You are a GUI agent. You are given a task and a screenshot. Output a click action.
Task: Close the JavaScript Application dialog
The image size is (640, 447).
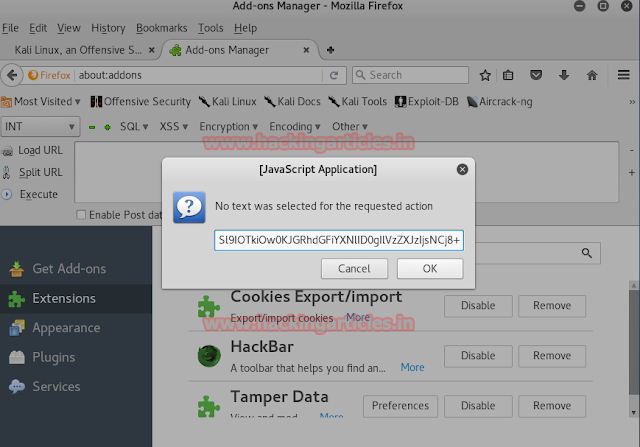click(462, 169)
